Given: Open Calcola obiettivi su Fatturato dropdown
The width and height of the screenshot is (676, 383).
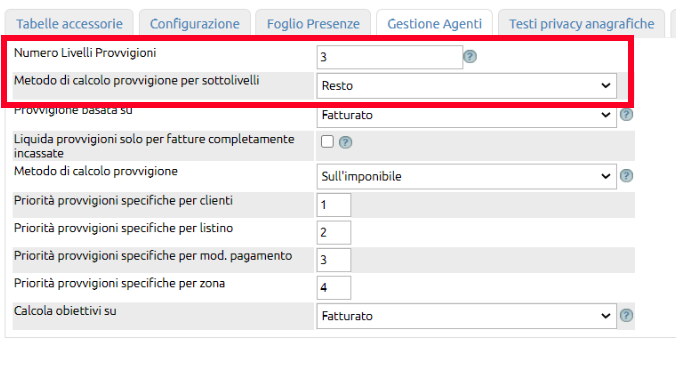Looking at the screenshot, I should click(x=466, y=316).
